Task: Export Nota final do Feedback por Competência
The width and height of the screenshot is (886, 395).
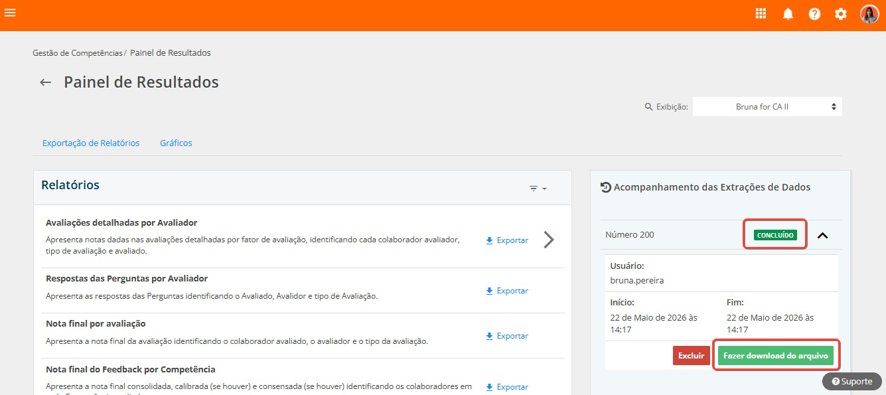Action: tap(507, 387)
